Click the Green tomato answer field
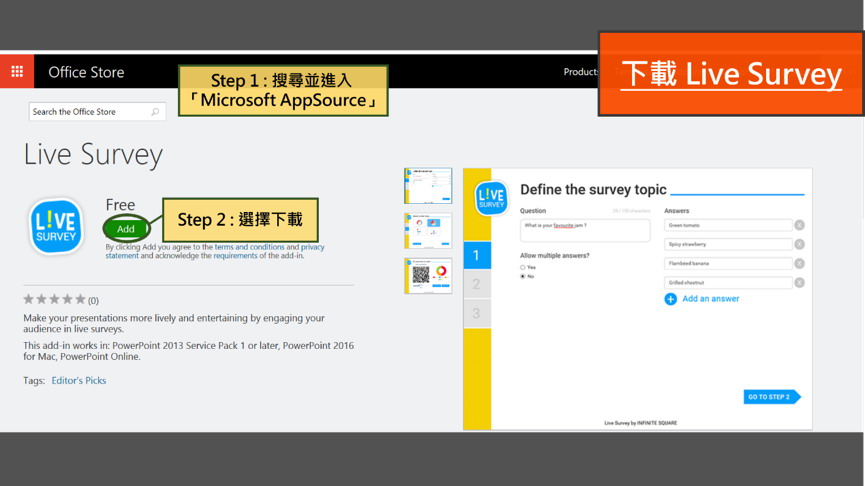The image size is (865, 486). point(728,225)
